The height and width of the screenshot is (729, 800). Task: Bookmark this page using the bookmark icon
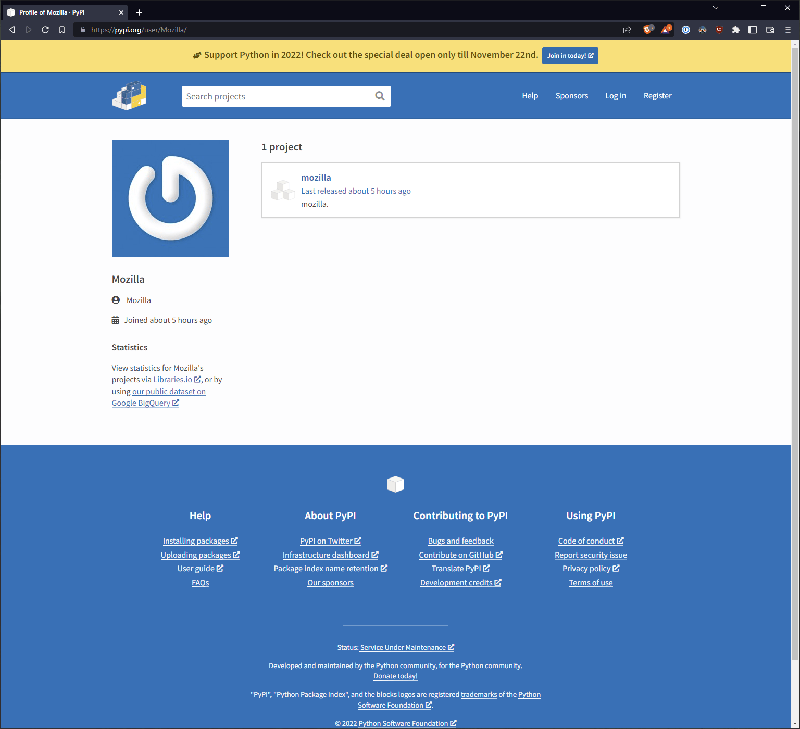pos(62,30)
